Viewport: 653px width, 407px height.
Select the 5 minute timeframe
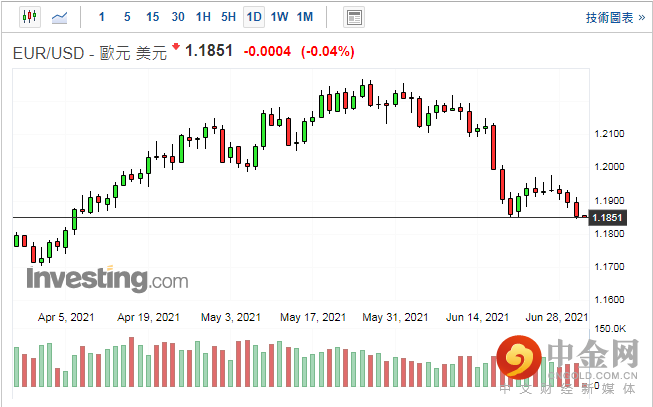(126, 17)
